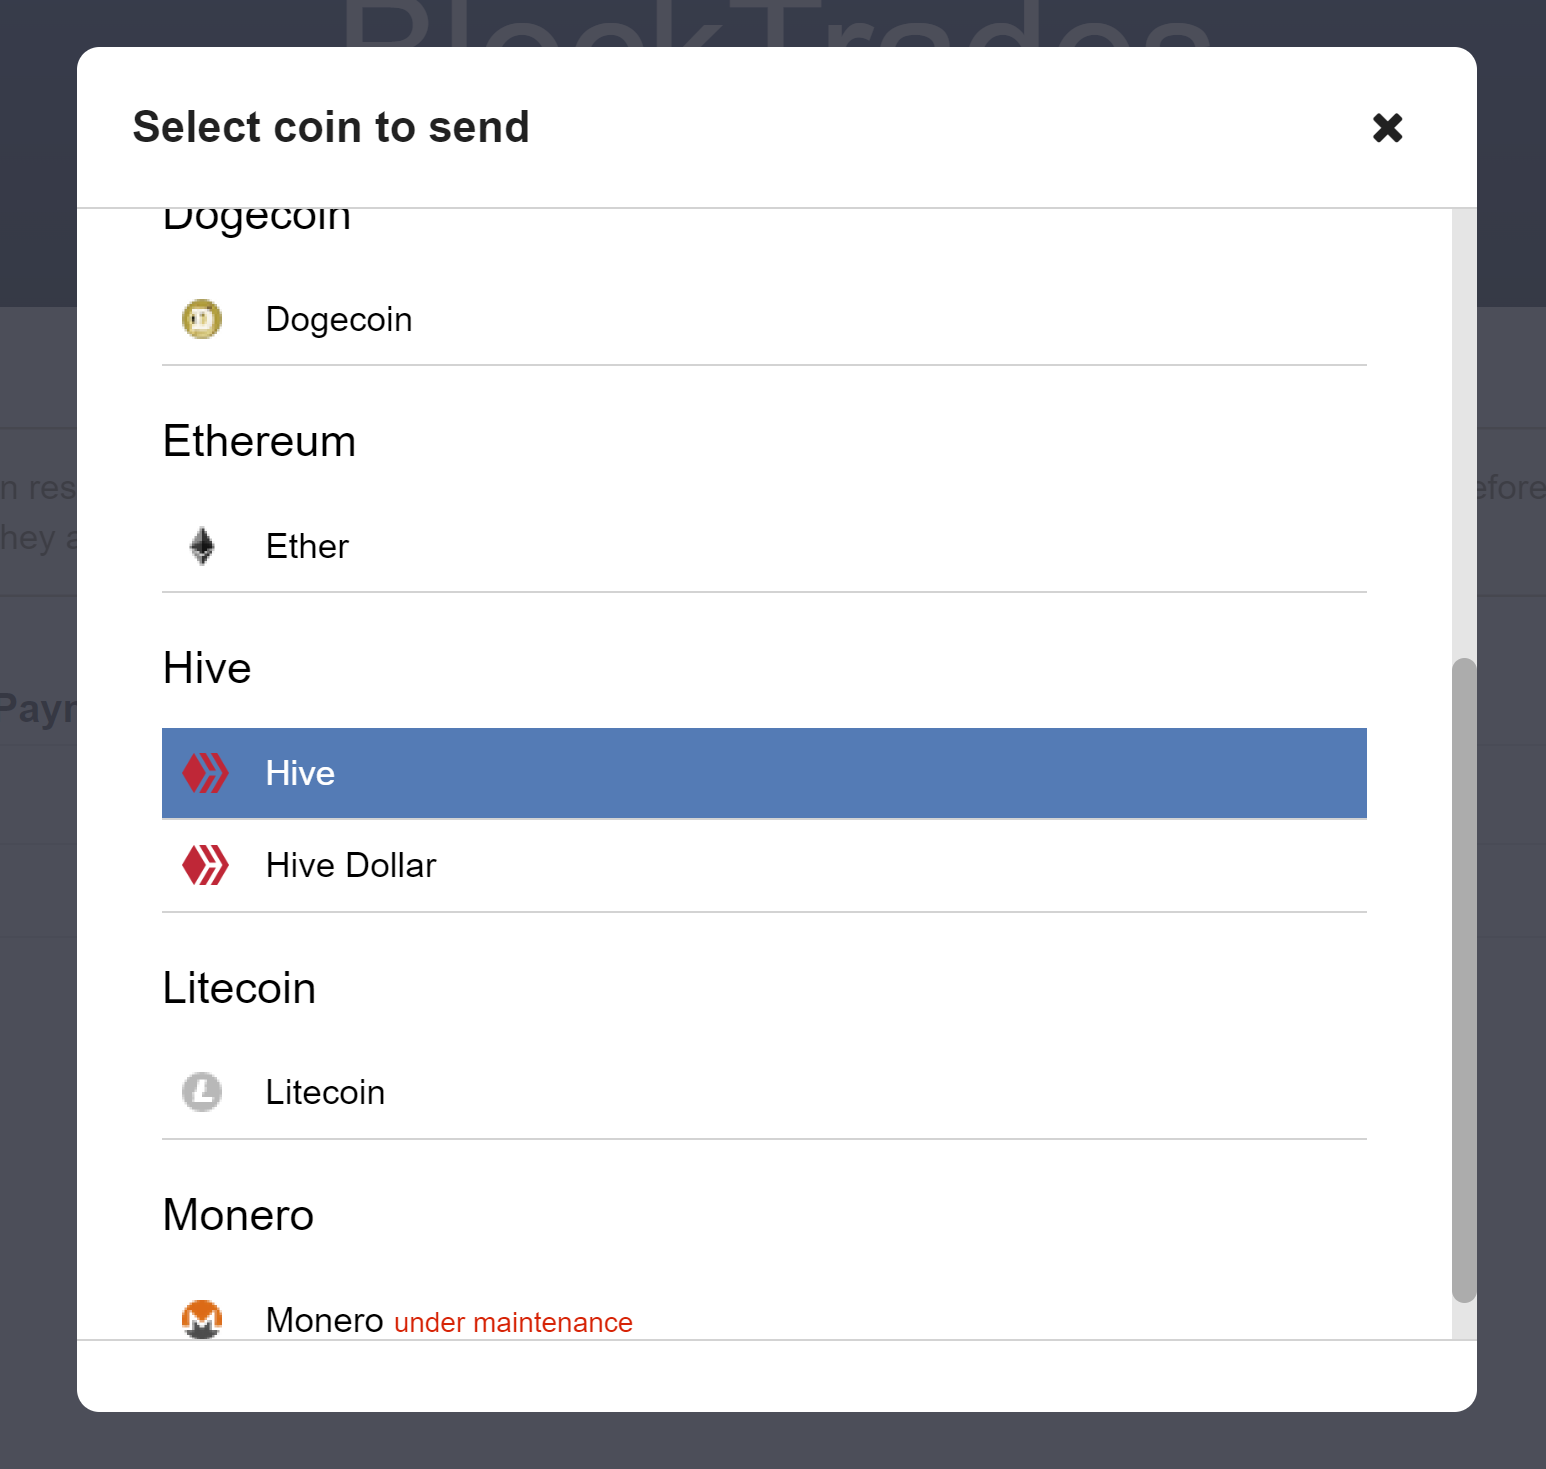1546x1469 pixels.
Task: Click the coin list scrollbar thumb
Action: click(x=1464, y=980)
